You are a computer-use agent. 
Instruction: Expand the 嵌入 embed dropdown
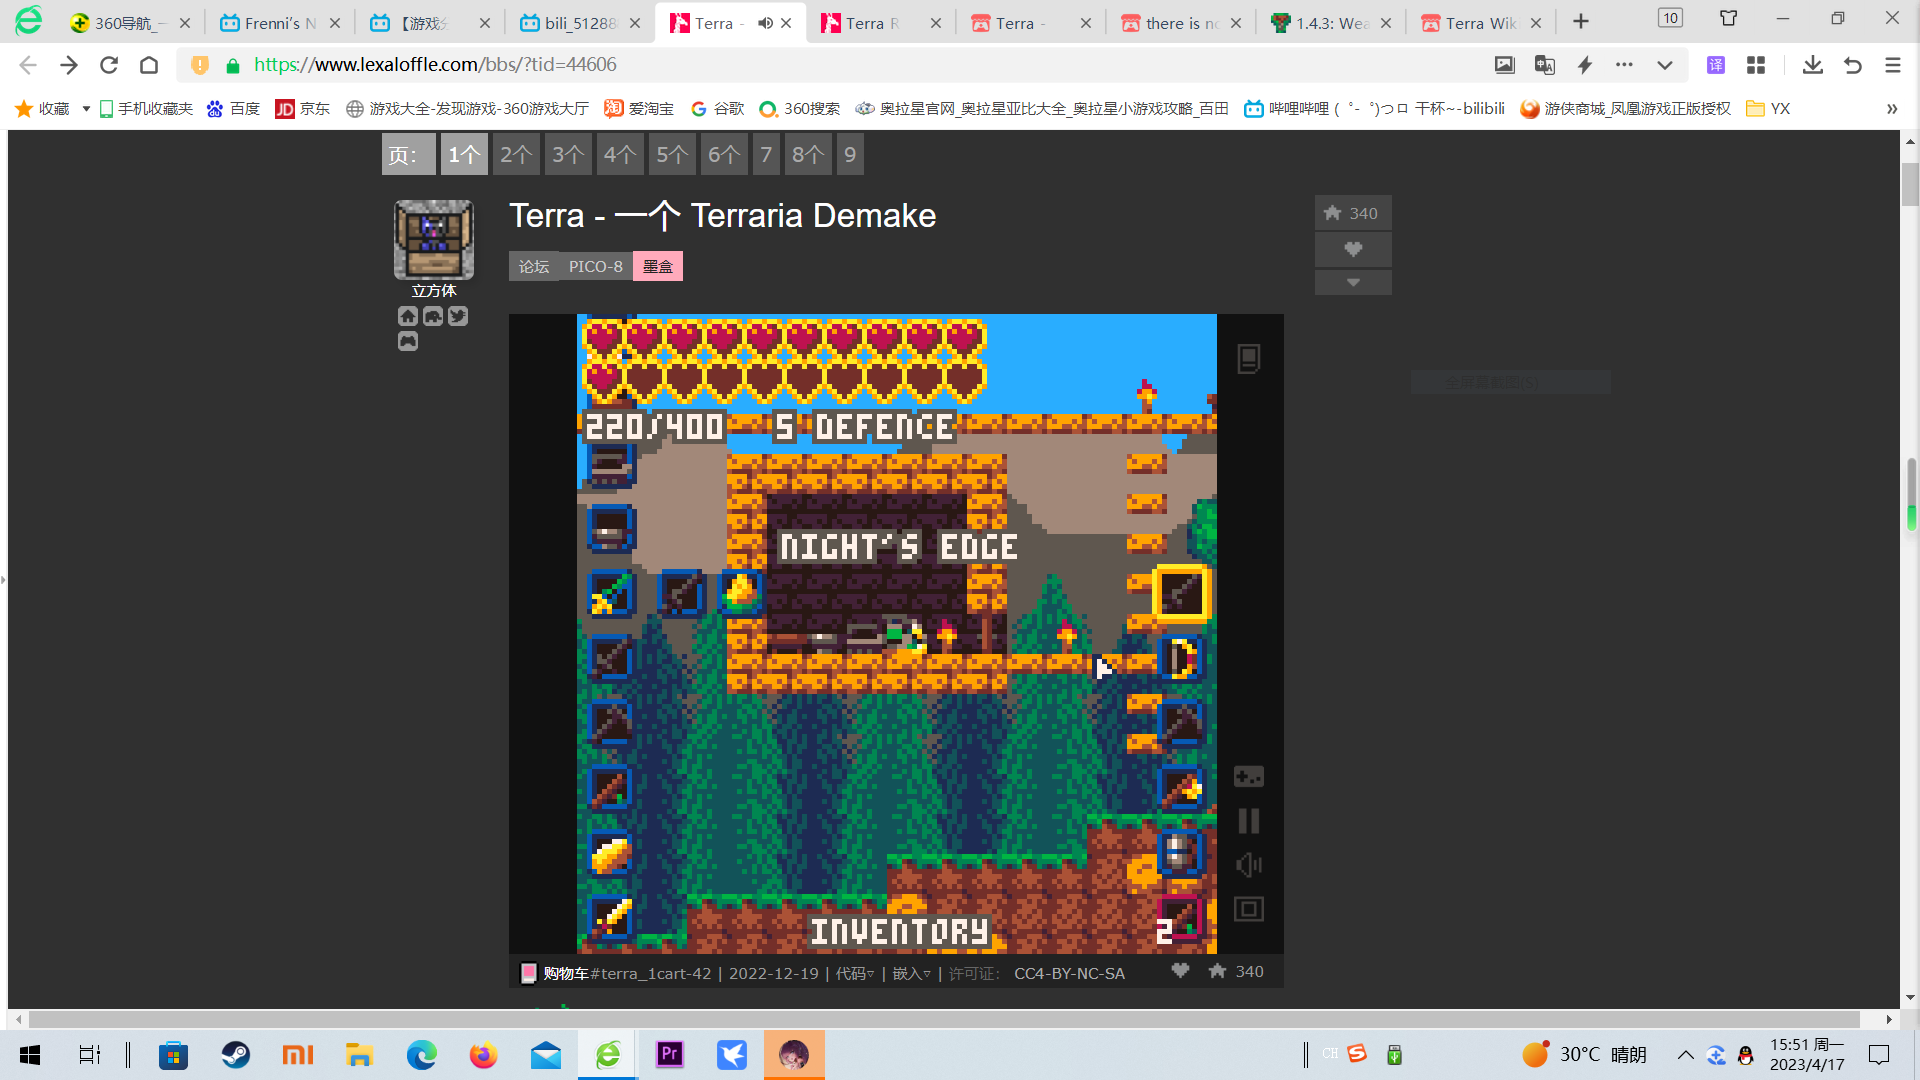tap(911, 973)
